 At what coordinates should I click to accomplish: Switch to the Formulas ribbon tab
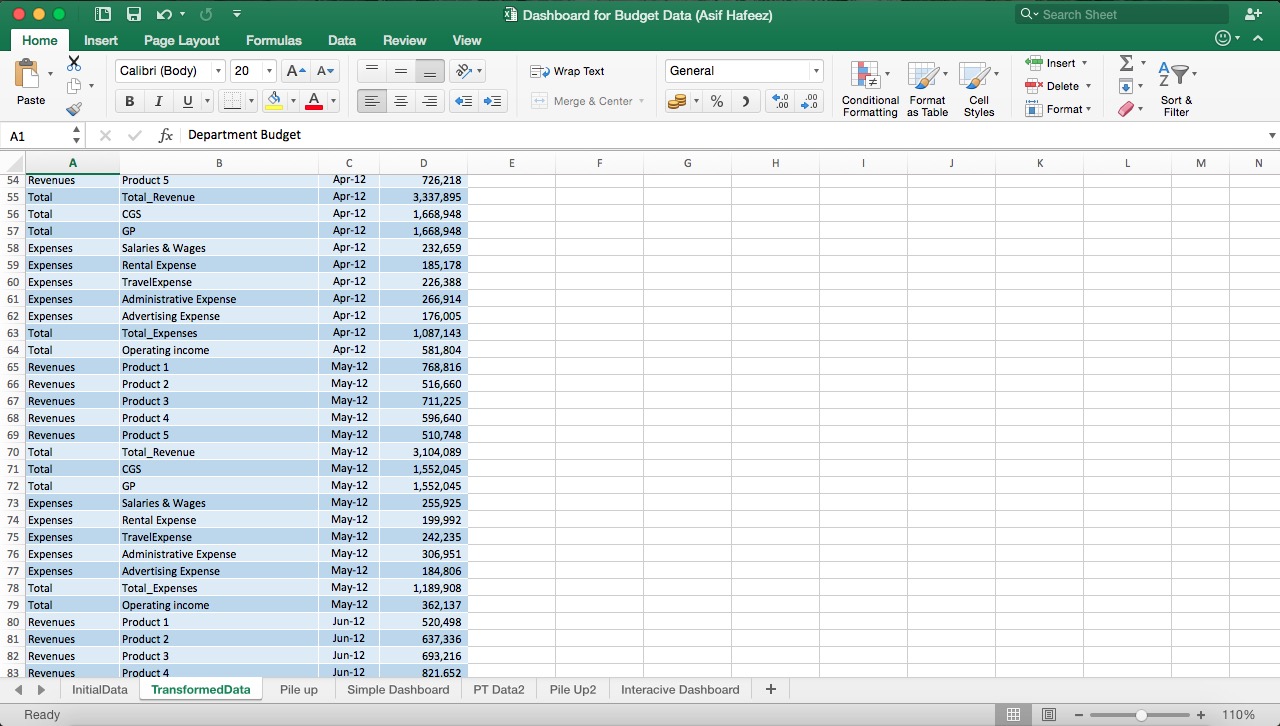pos(273,40)
